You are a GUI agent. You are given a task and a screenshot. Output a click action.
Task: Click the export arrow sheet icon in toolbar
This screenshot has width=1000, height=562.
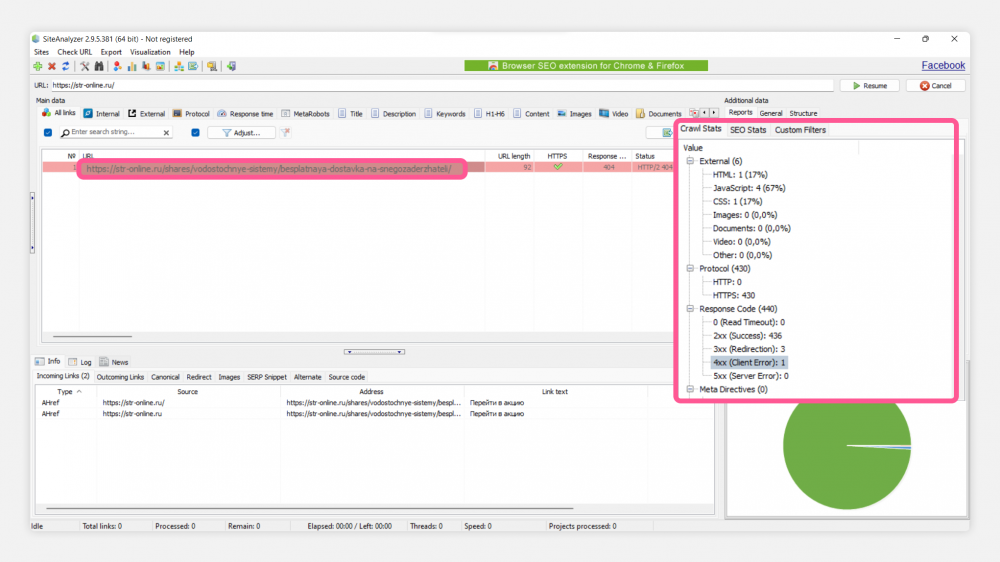pos(193,66)
